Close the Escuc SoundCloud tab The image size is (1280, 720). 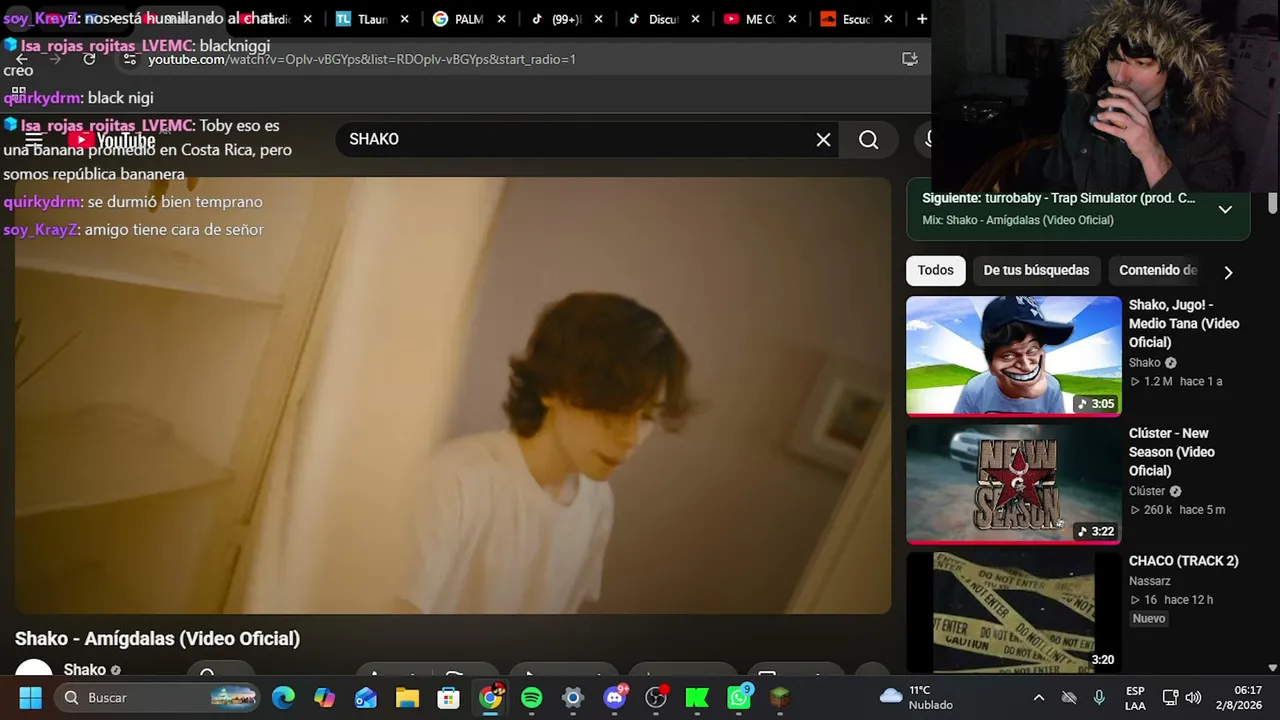click(888, 19)
